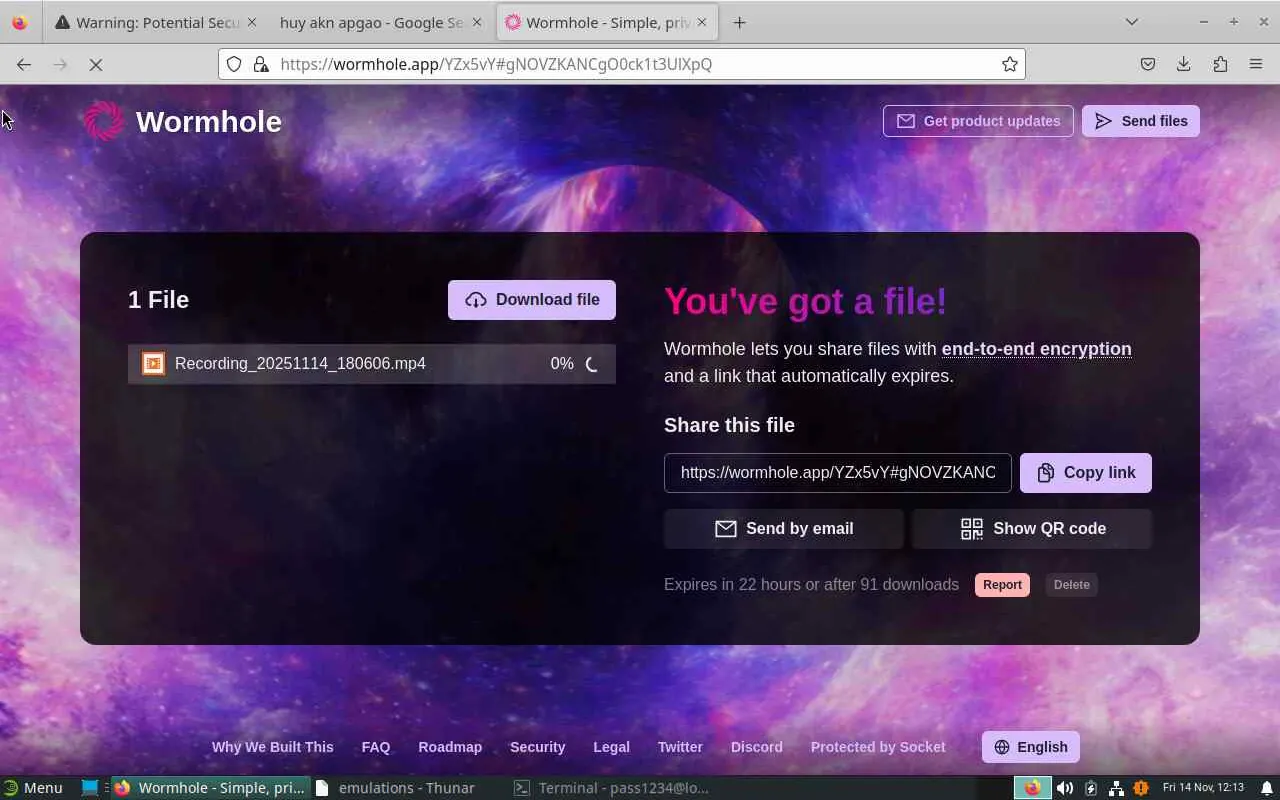
Task: Go forward with the toolbar arrow
Action: [x=60, y=64]
